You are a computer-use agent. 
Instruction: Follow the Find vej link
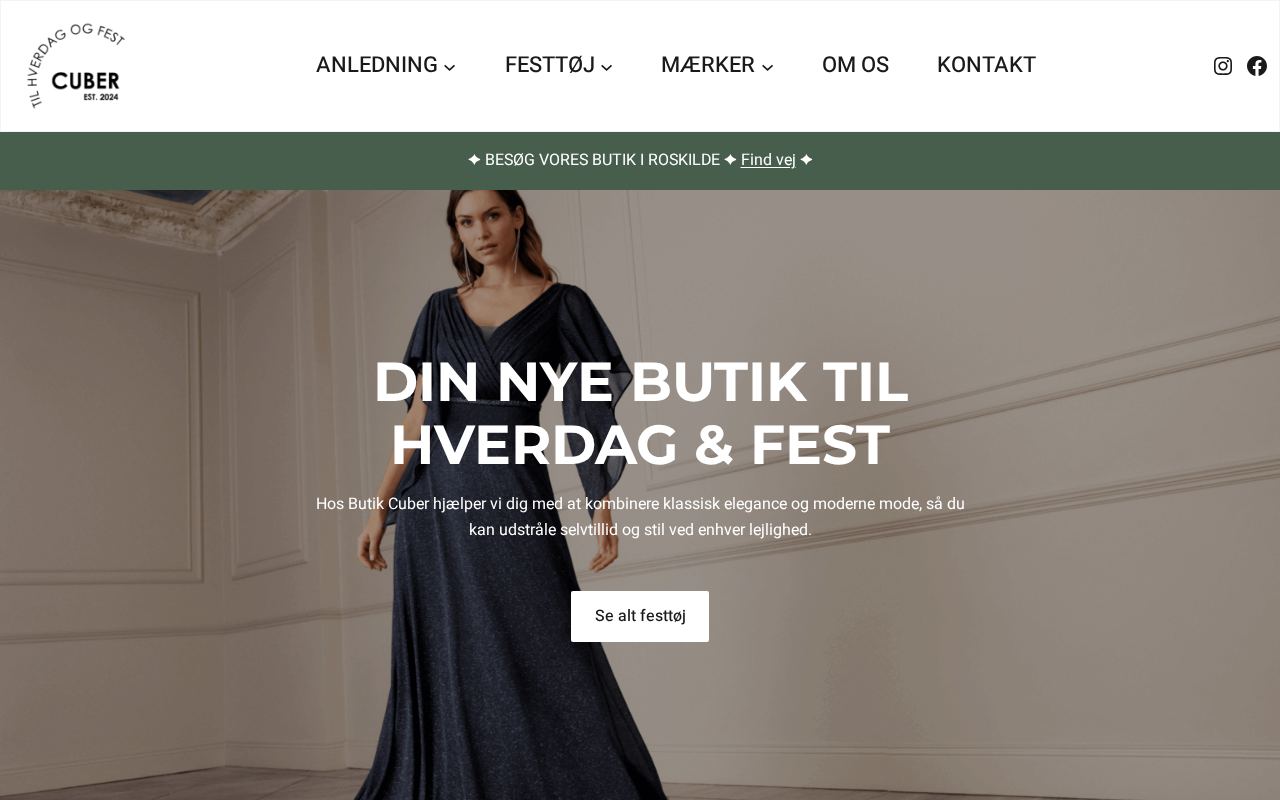[768, 160]
